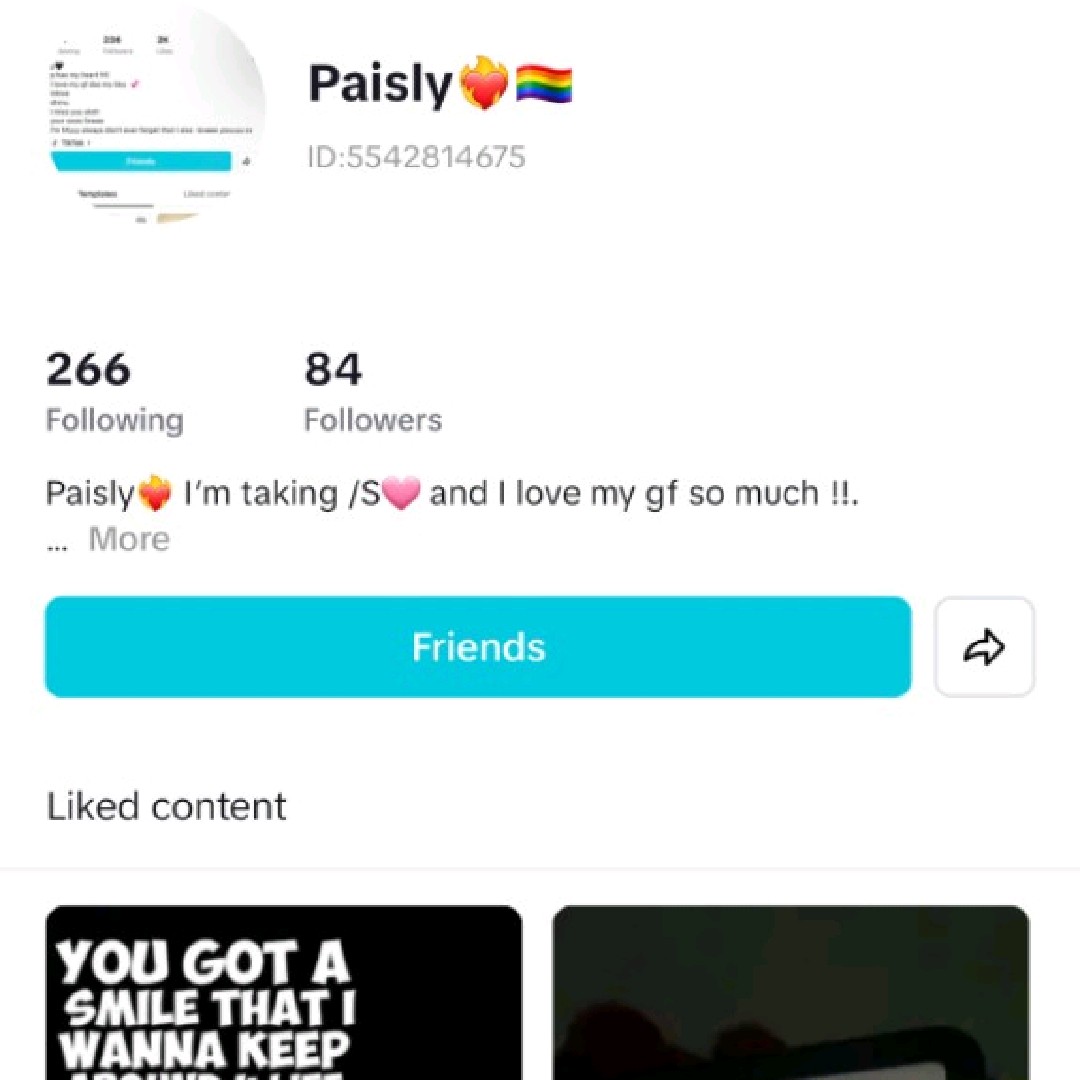Screen dimensions: 1080x1080
Task: Open Paisly's round profile picture
Action: (x=157, y=117)
